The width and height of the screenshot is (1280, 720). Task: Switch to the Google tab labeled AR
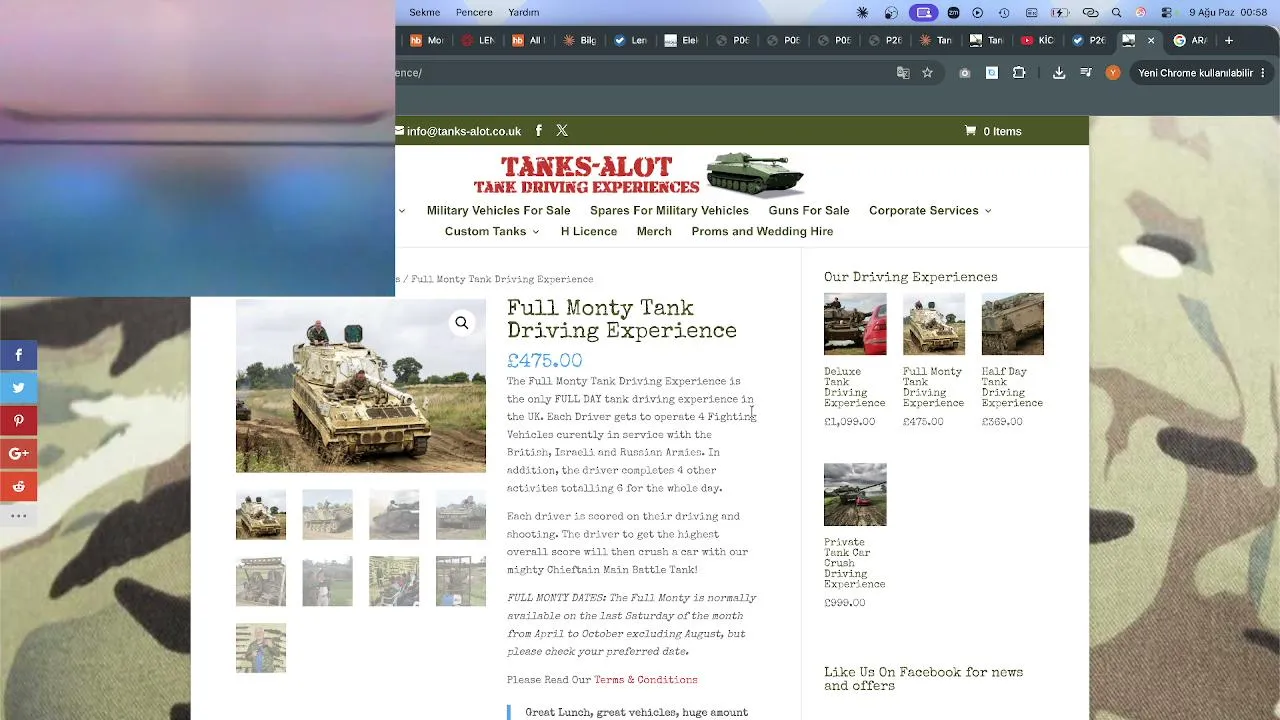click(1191, 41)
